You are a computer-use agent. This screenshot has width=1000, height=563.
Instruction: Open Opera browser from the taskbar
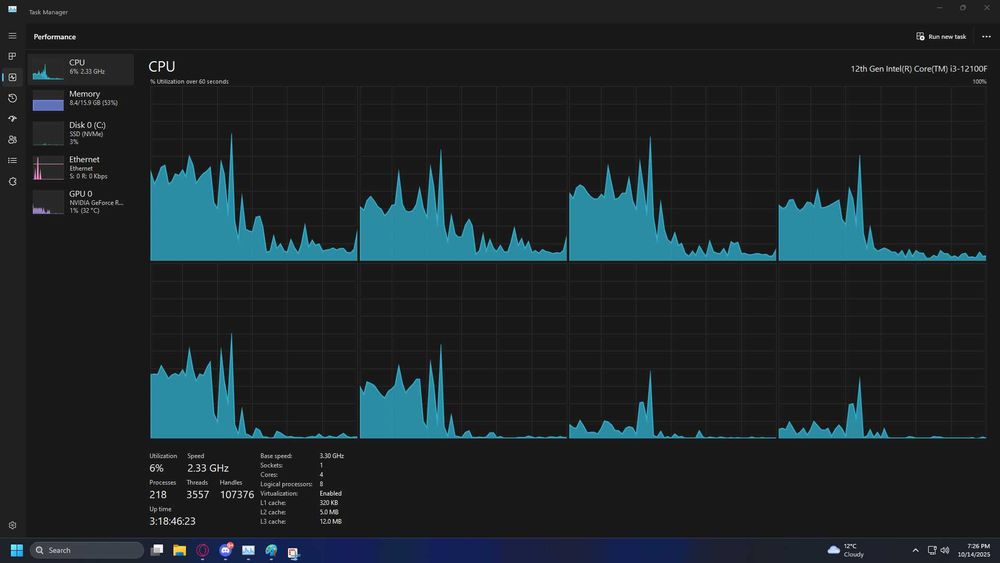(x=203, y=550)
